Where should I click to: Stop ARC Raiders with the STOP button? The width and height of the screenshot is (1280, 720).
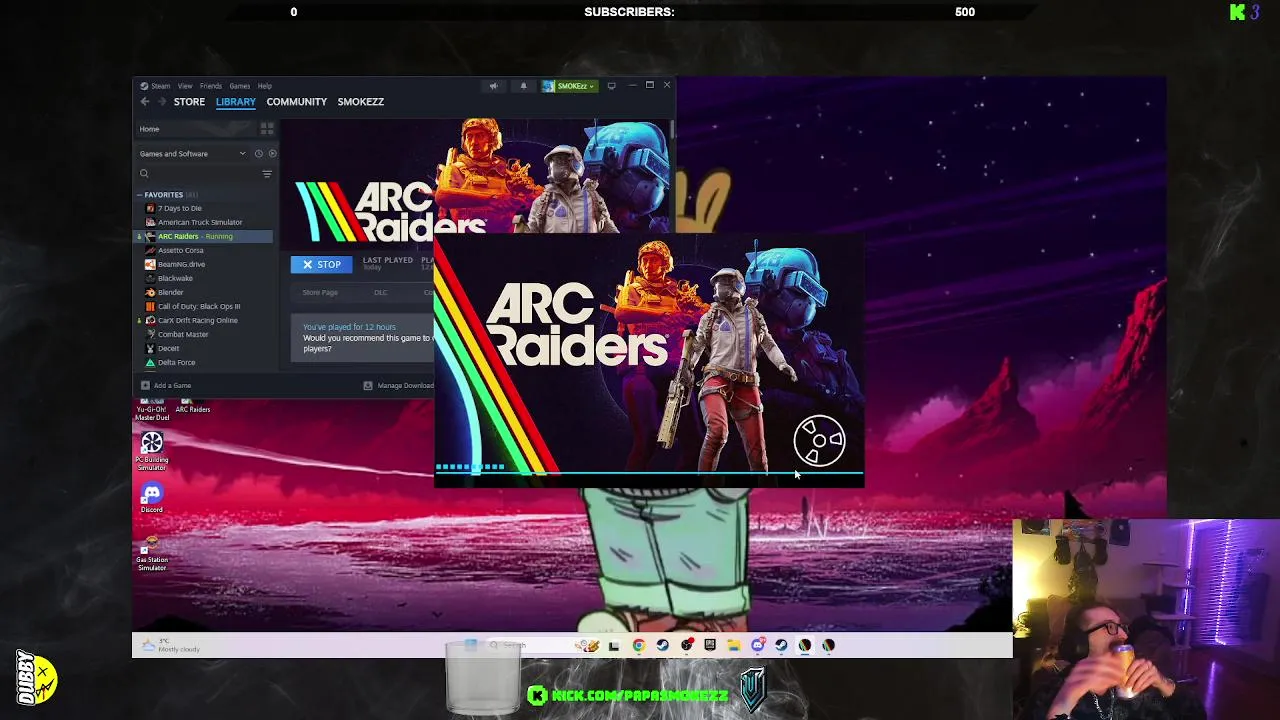(x=322, y=264)
